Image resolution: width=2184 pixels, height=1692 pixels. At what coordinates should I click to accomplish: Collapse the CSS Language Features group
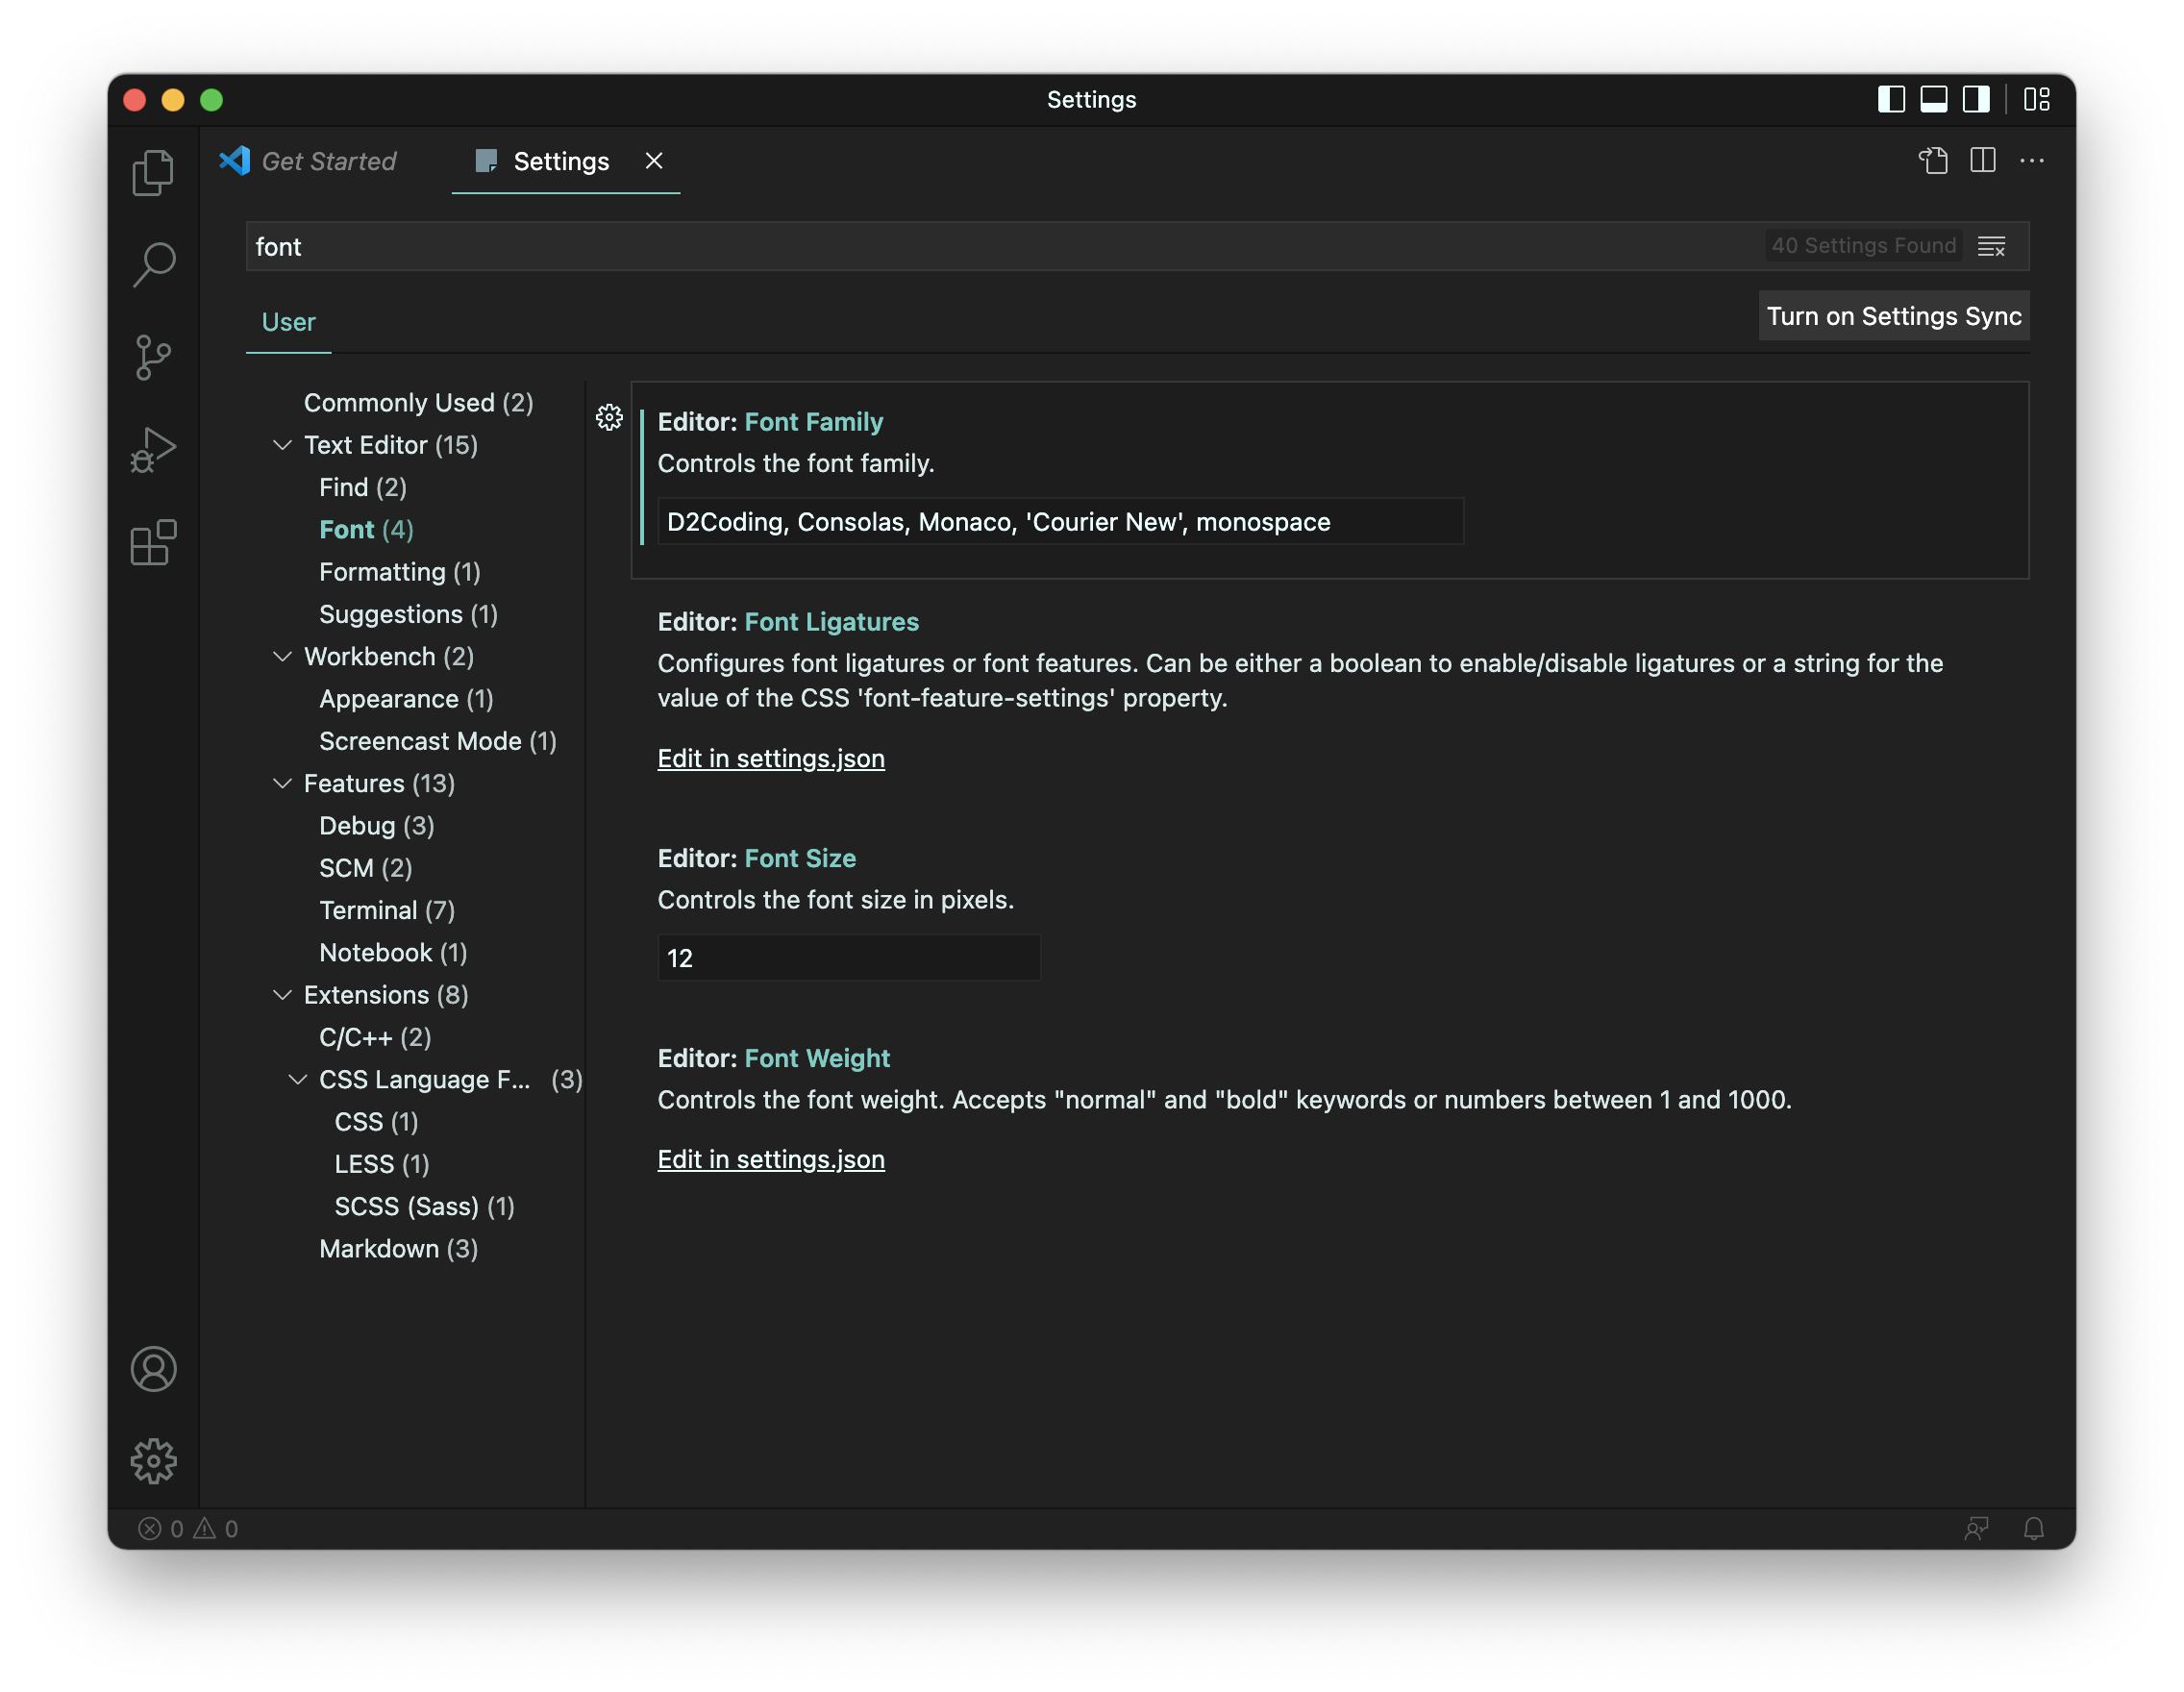298,1080
